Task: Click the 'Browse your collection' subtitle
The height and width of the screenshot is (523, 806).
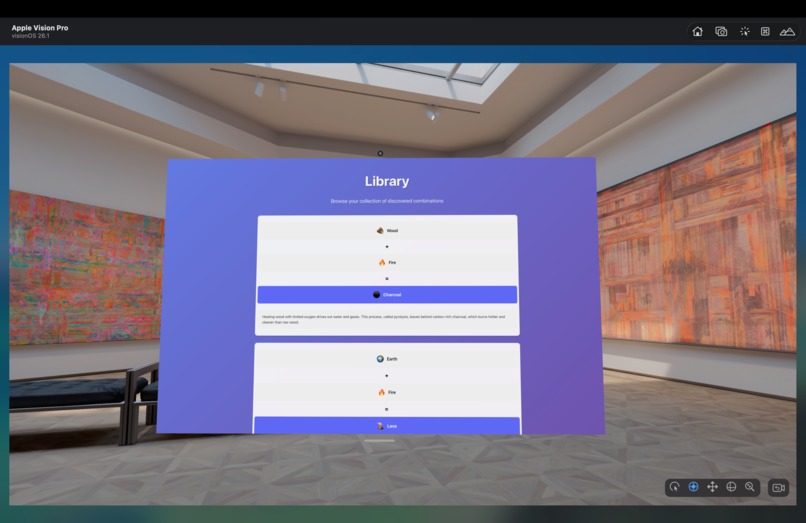Action: [387, 201]
